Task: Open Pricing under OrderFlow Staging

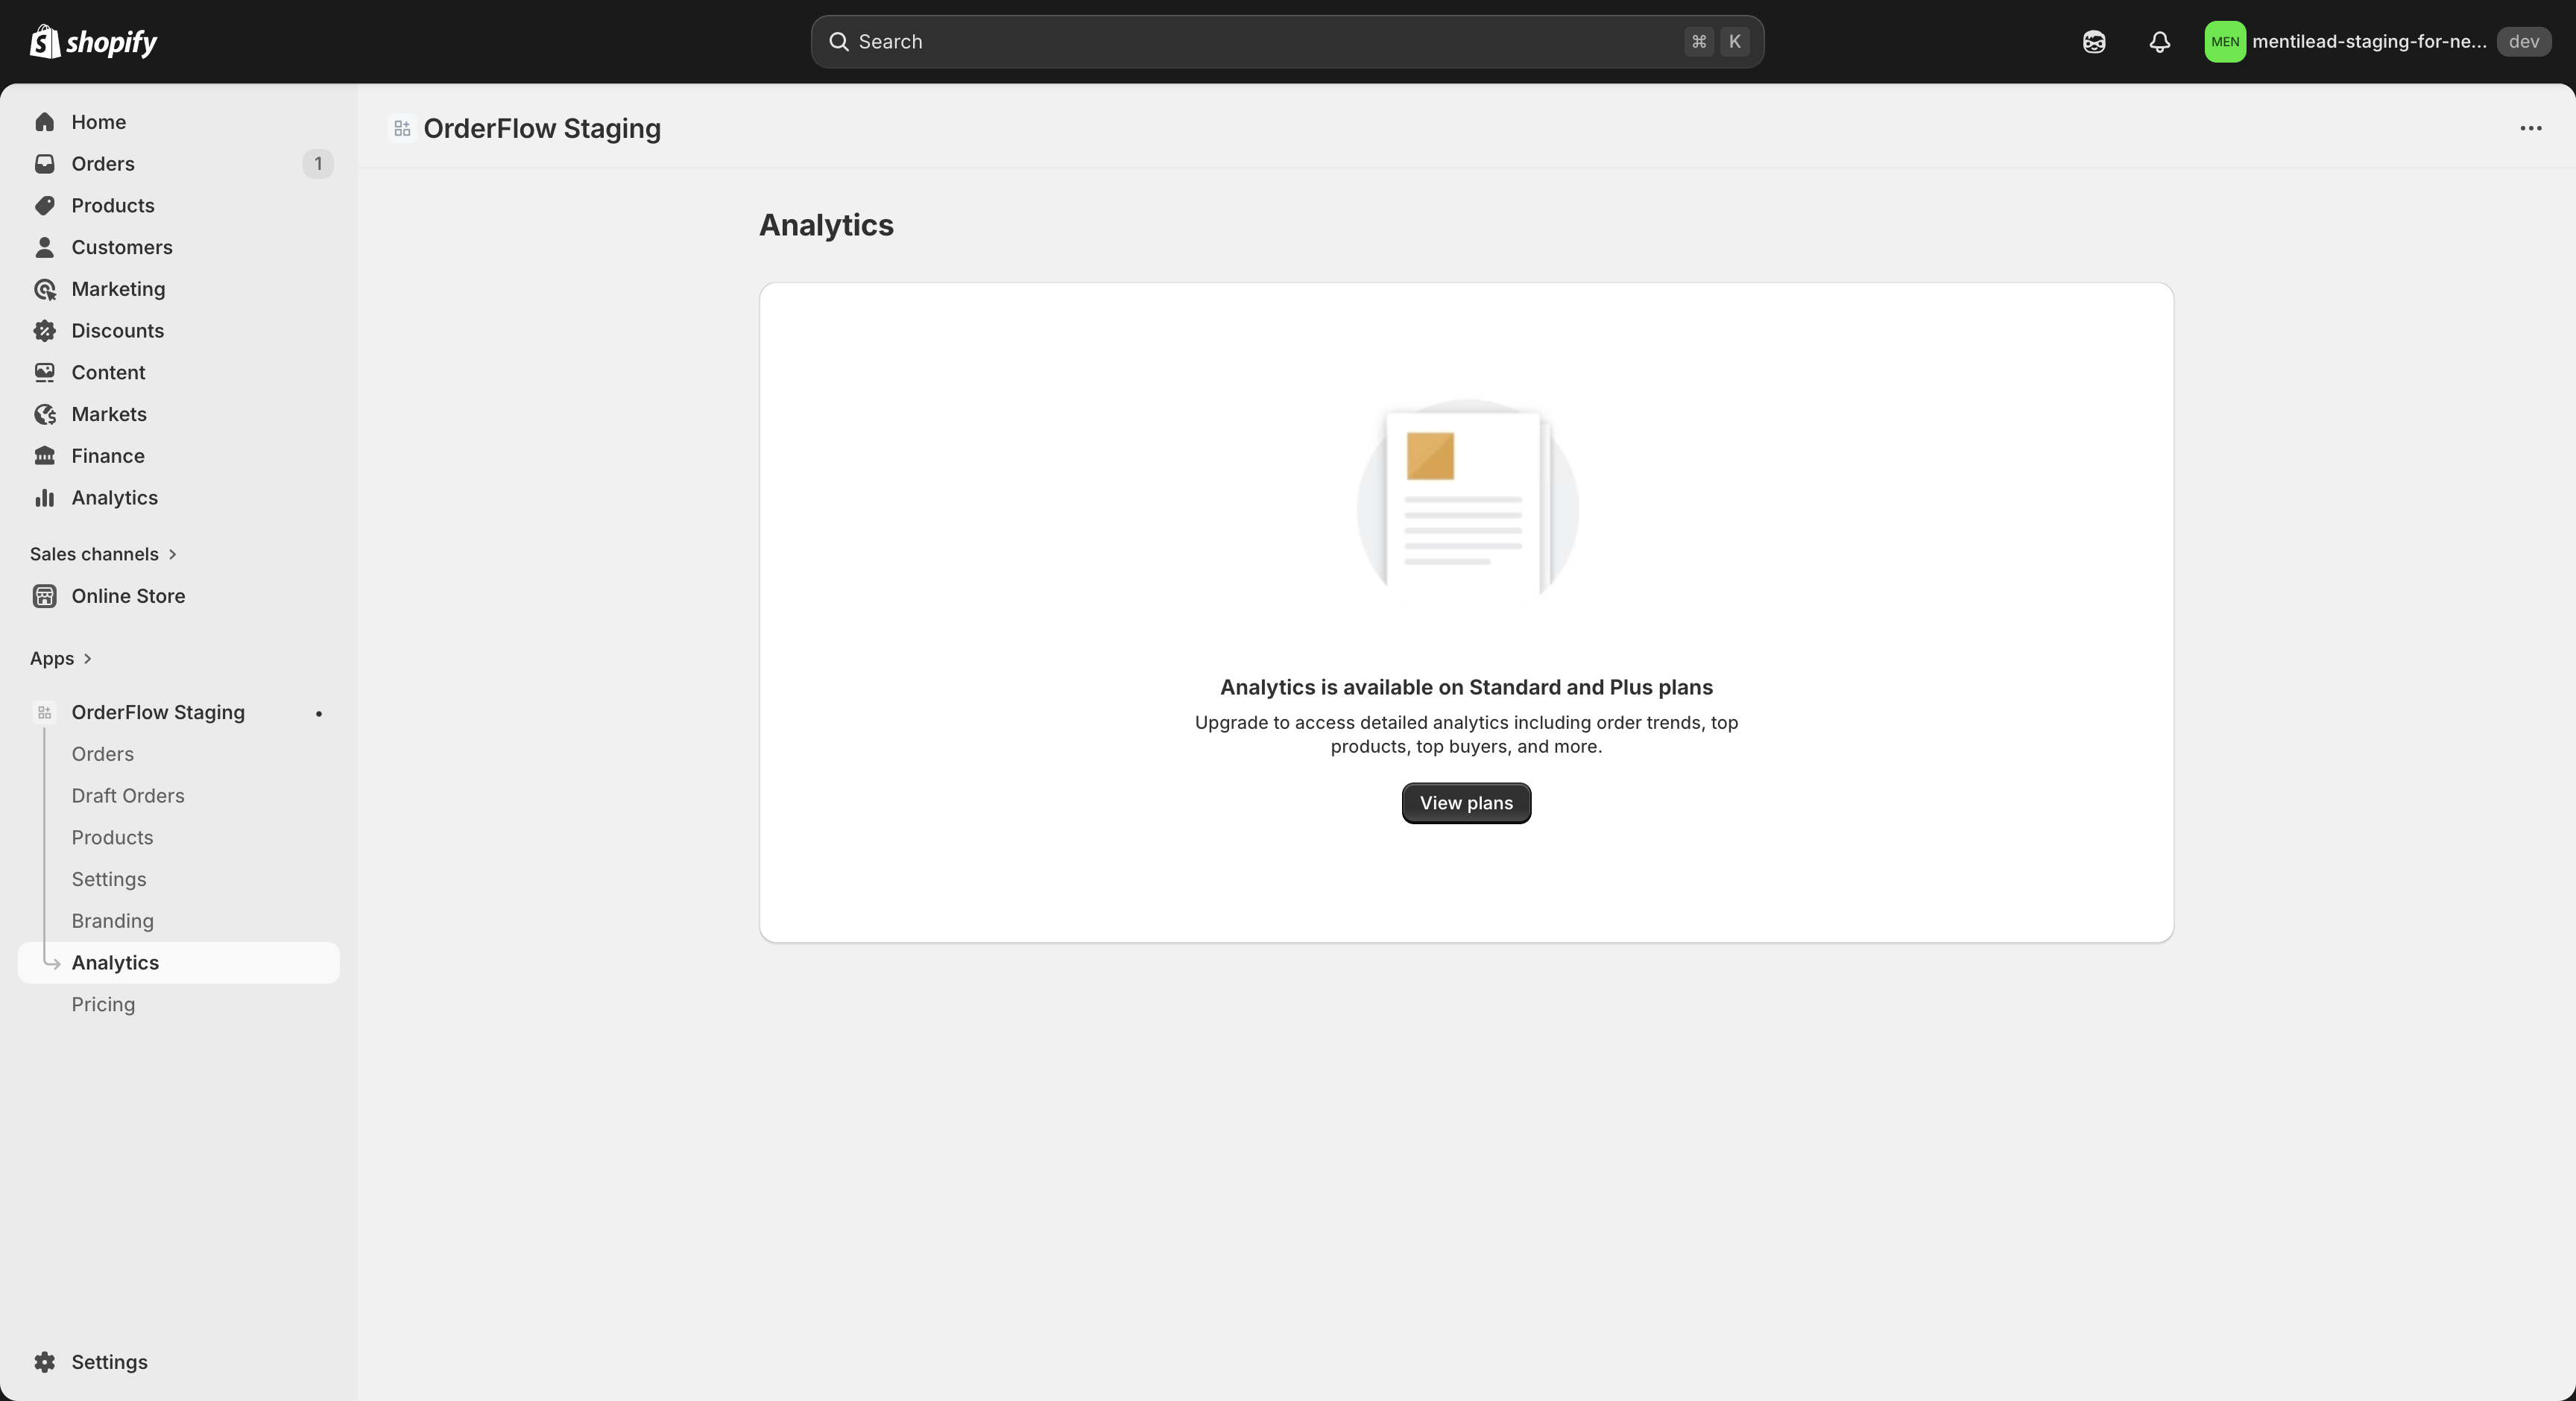Action: pyautogui.click(x=103, y=1005)
